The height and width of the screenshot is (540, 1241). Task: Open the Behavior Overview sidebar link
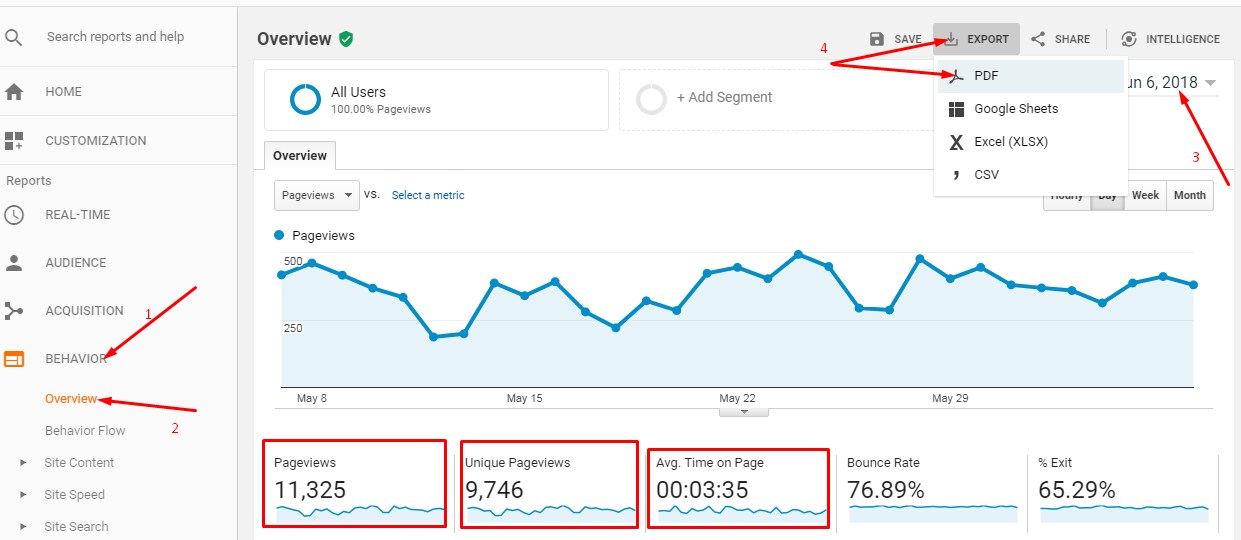(x=71, y=399)
